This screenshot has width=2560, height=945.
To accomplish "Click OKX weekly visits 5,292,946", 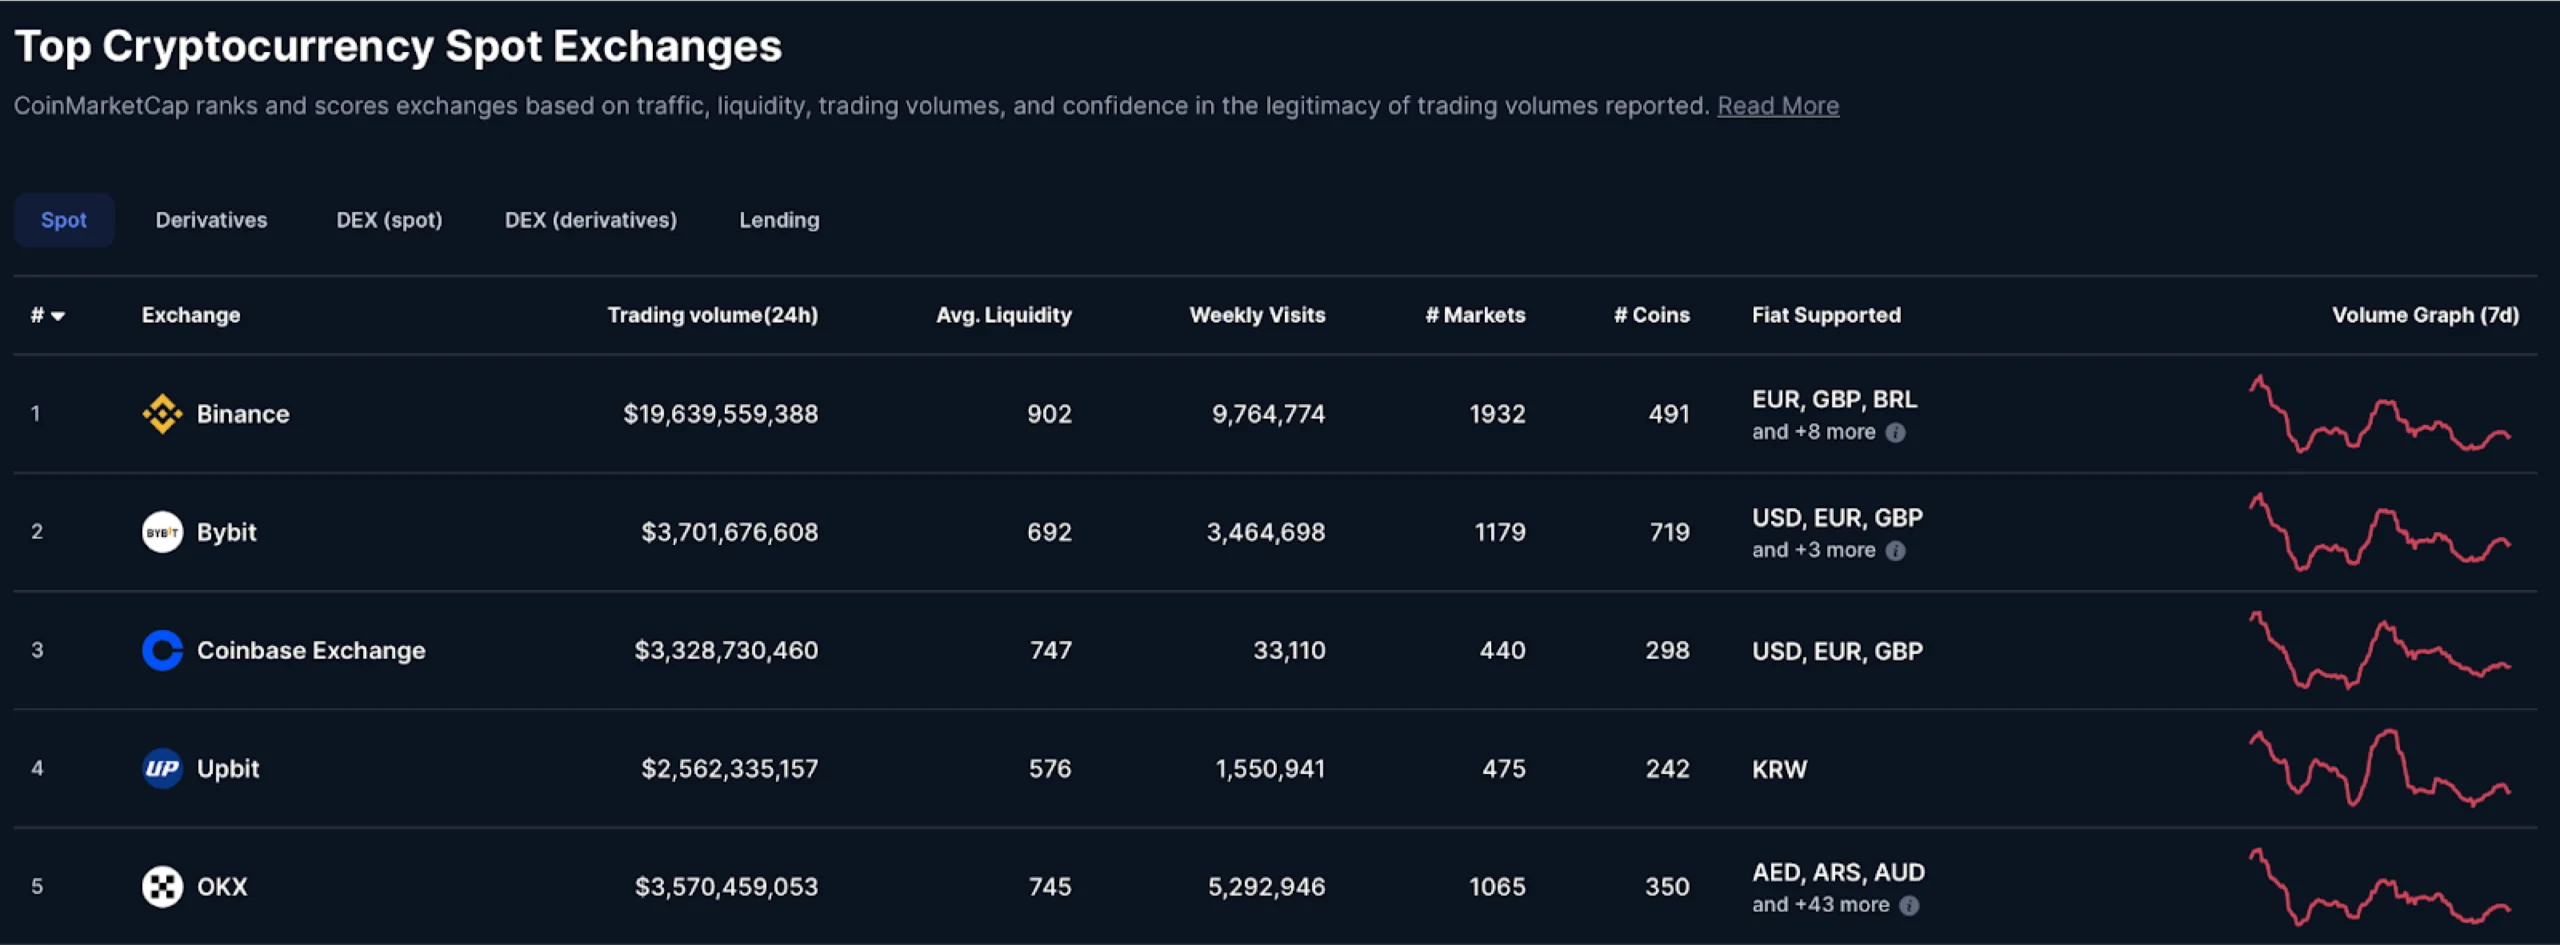I will point(1267,886).
